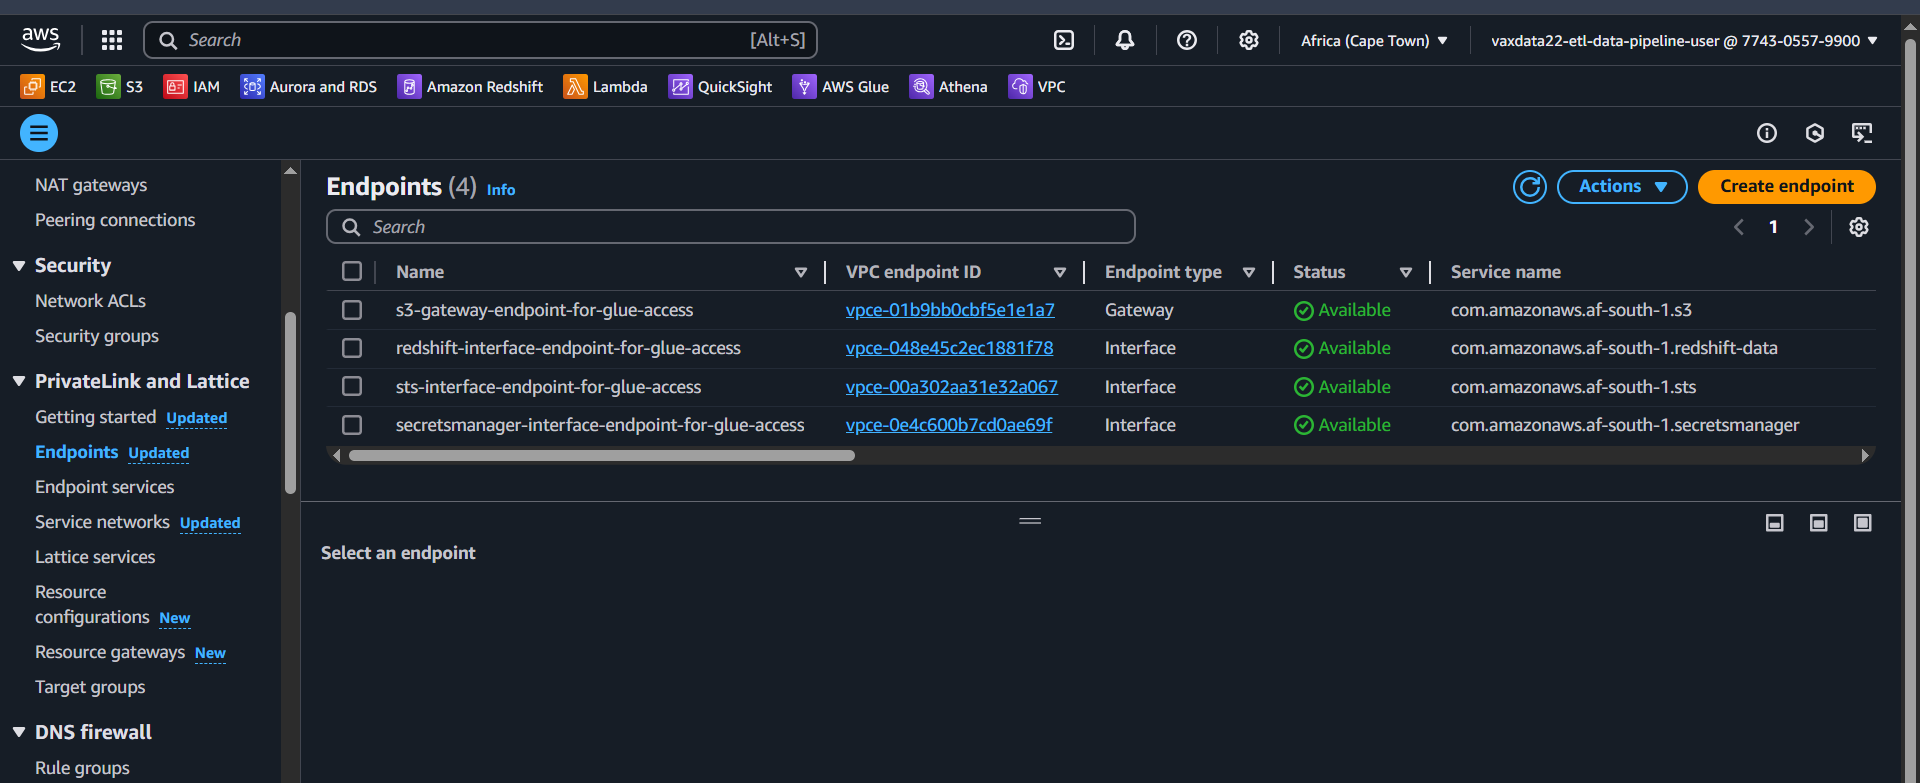Click the table horizontal scrollbar thumb
This screenshot has width=1920, height=783.
coord(601,456)
